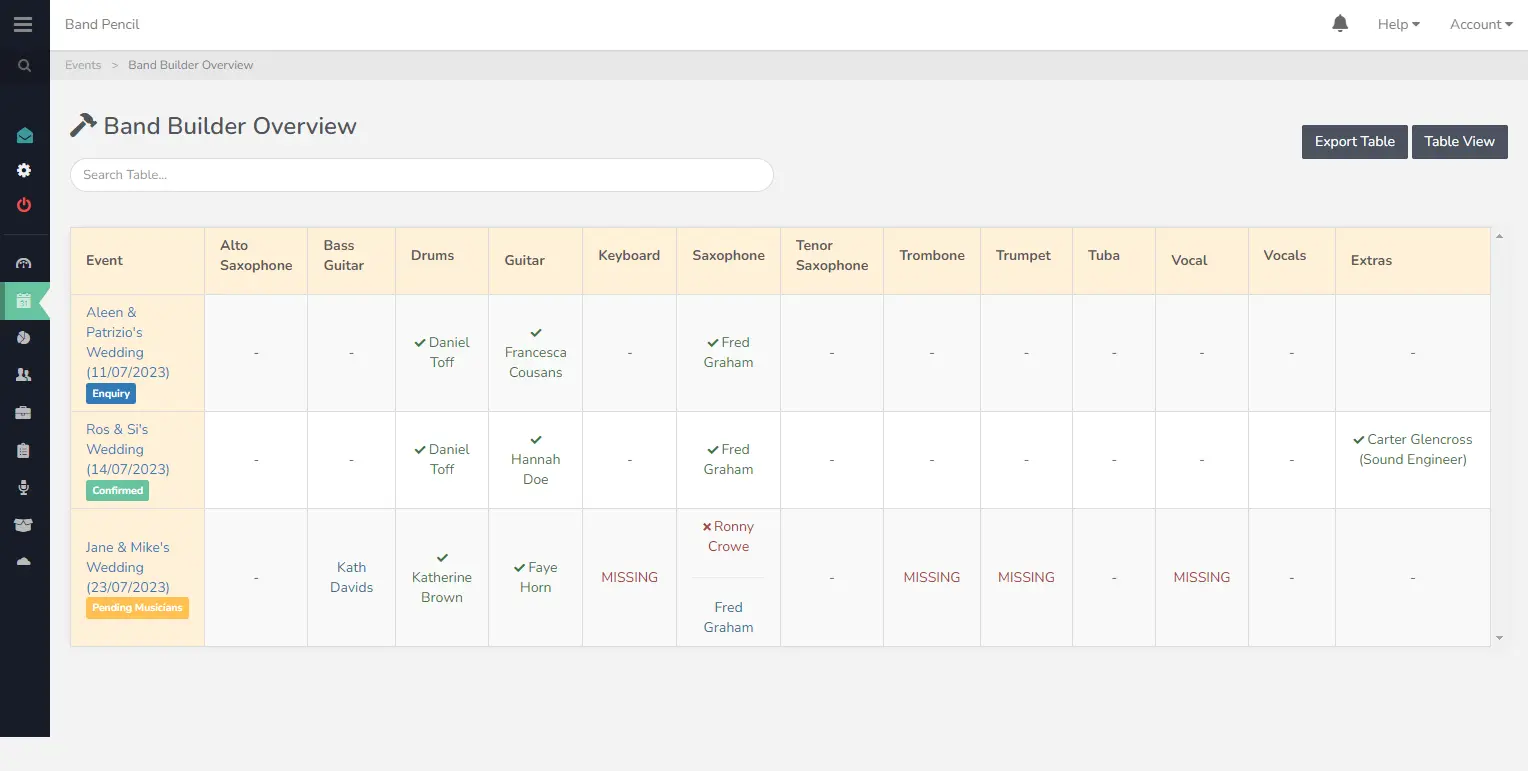Click MISSING in the Keyboard column
Viewport: 1528px width, 771px height.
[630, 577]
